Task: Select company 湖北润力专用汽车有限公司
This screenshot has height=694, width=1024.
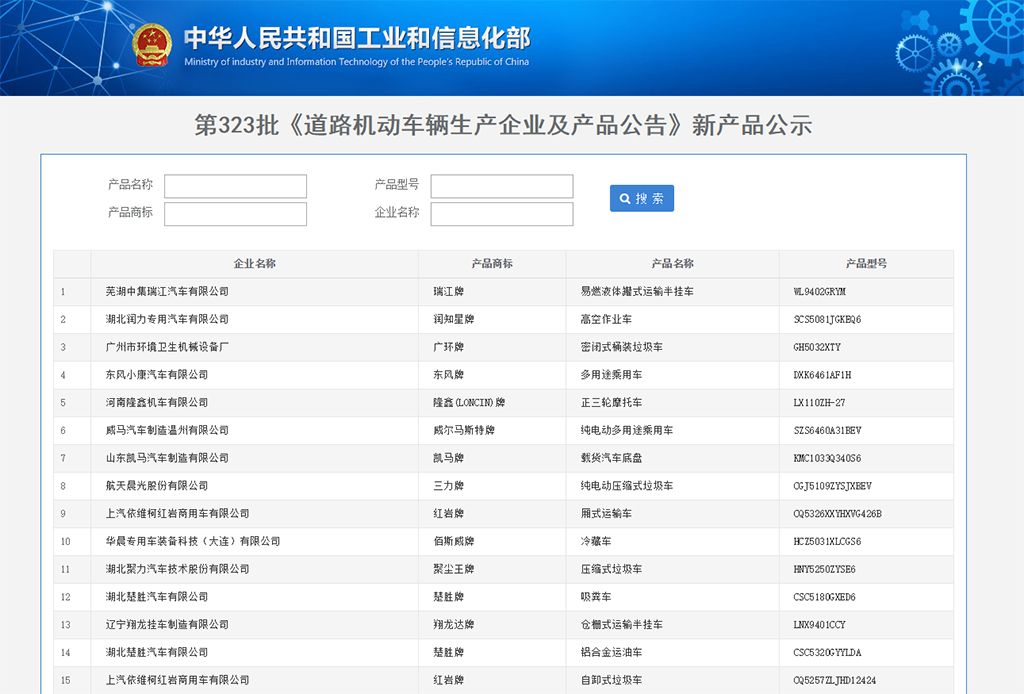Action: pos(167,319)
